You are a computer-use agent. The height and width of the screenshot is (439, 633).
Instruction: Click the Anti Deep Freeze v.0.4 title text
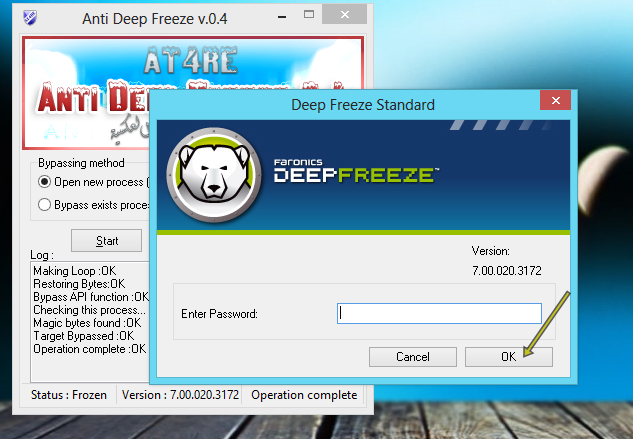pos(155,19)
